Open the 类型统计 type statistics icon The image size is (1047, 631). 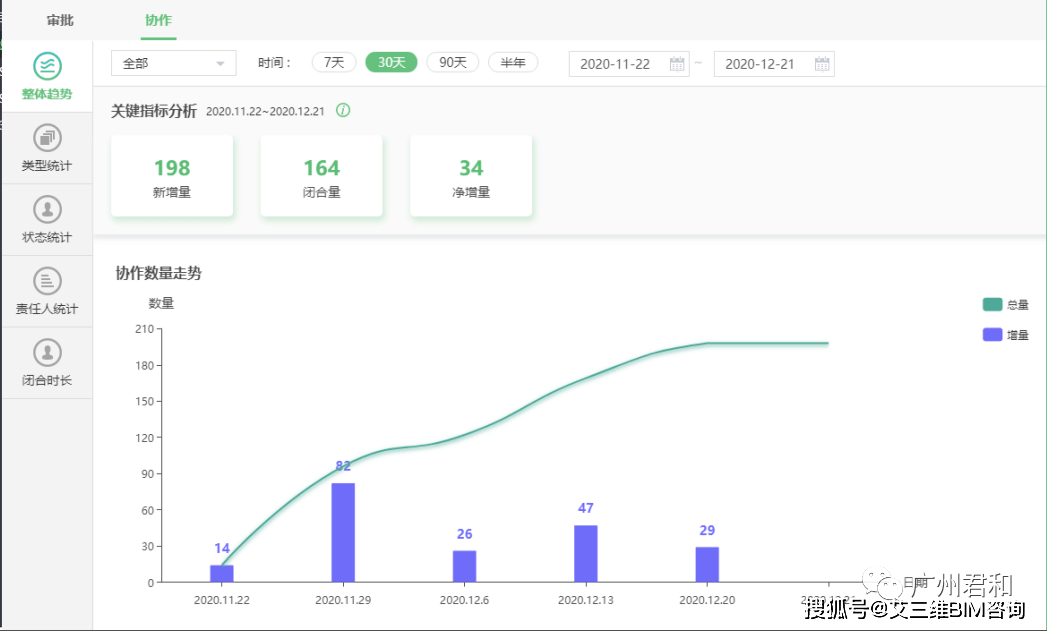pos(47,138)
